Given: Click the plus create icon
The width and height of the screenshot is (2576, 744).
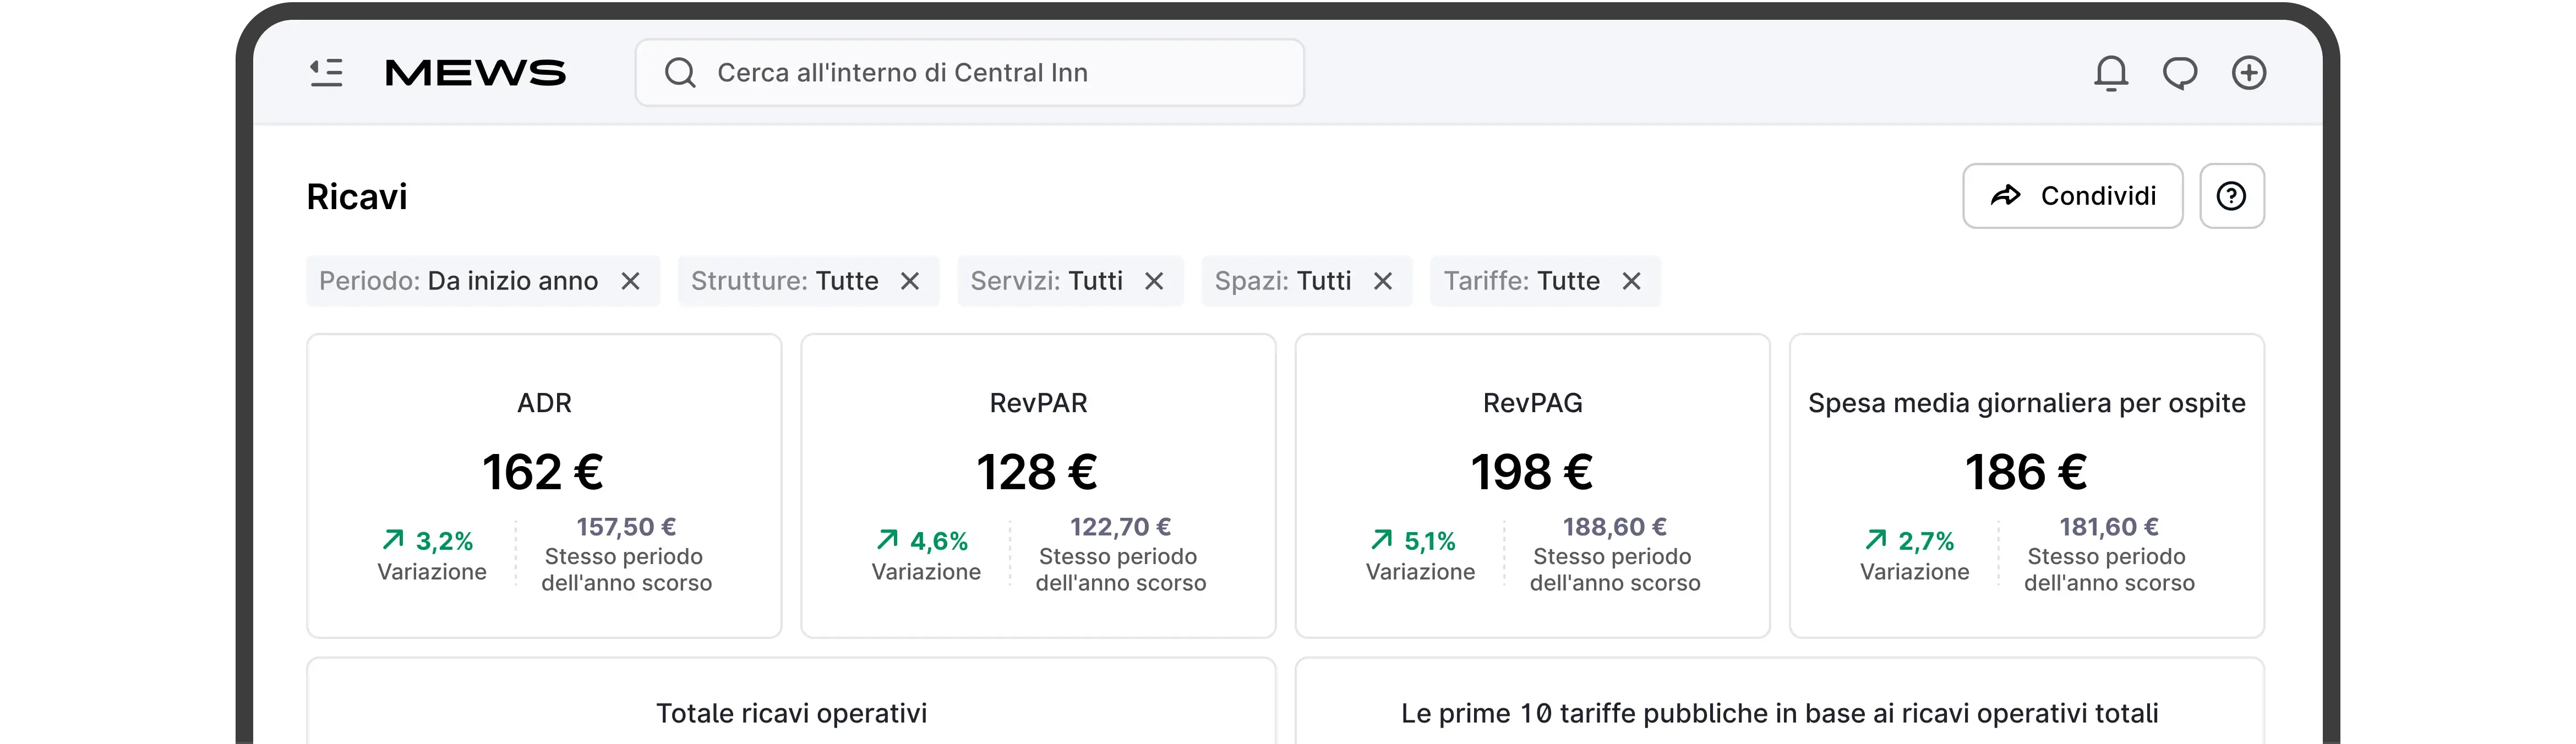Looking at the screenshot, I should [2249, 73].
